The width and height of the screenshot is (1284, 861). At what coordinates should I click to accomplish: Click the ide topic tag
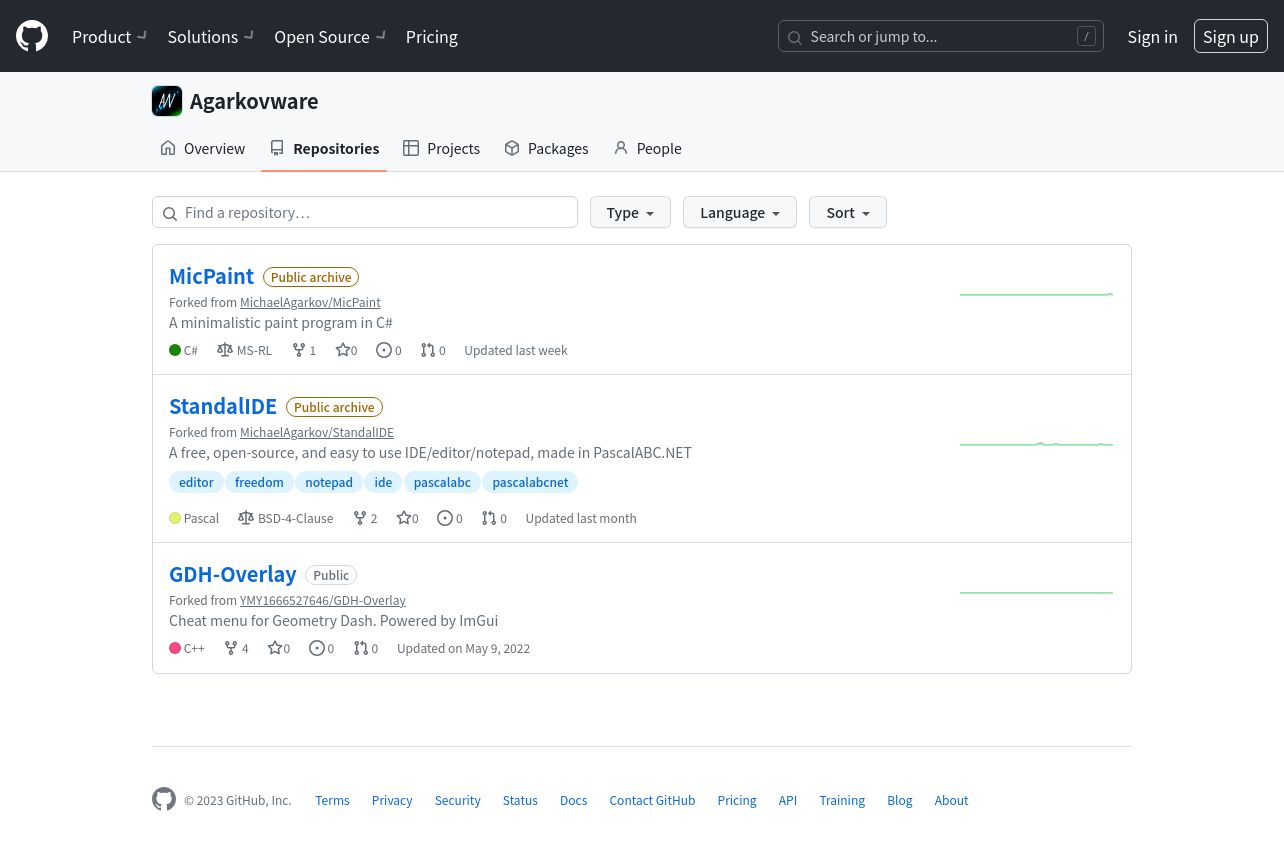coord(383,482)
